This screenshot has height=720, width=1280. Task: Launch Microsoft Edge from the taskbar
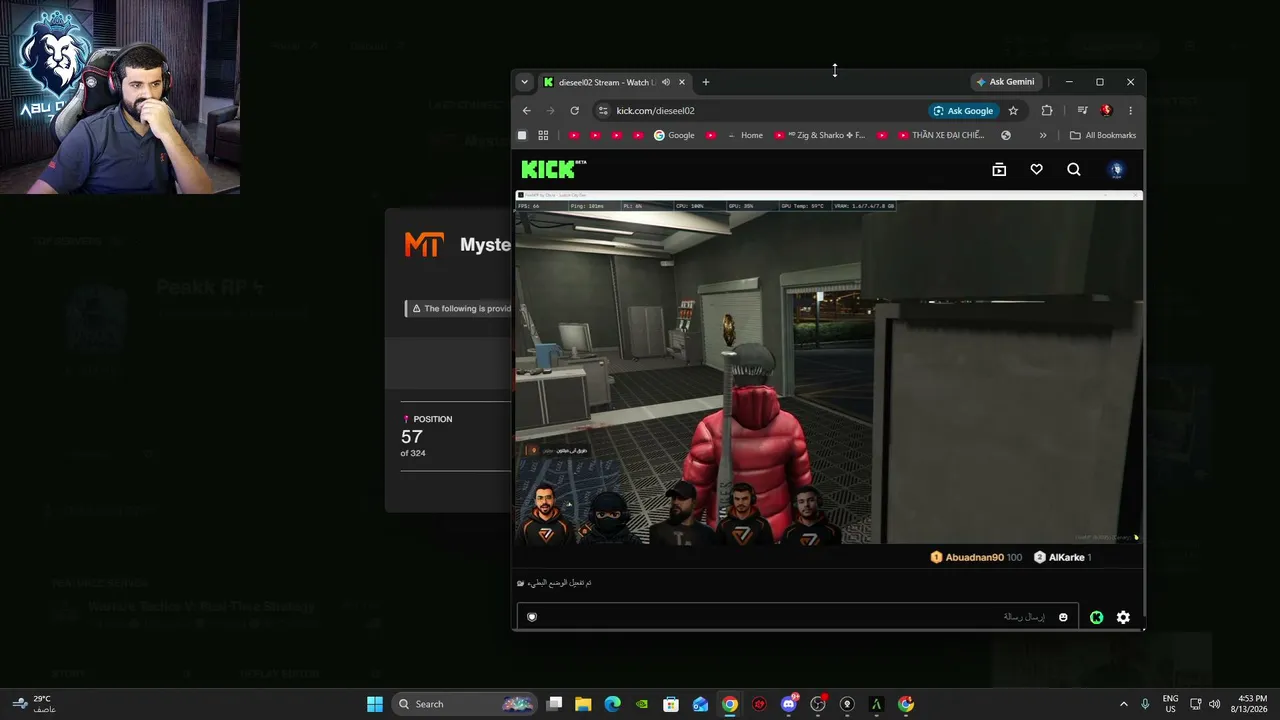coord(612,704)
